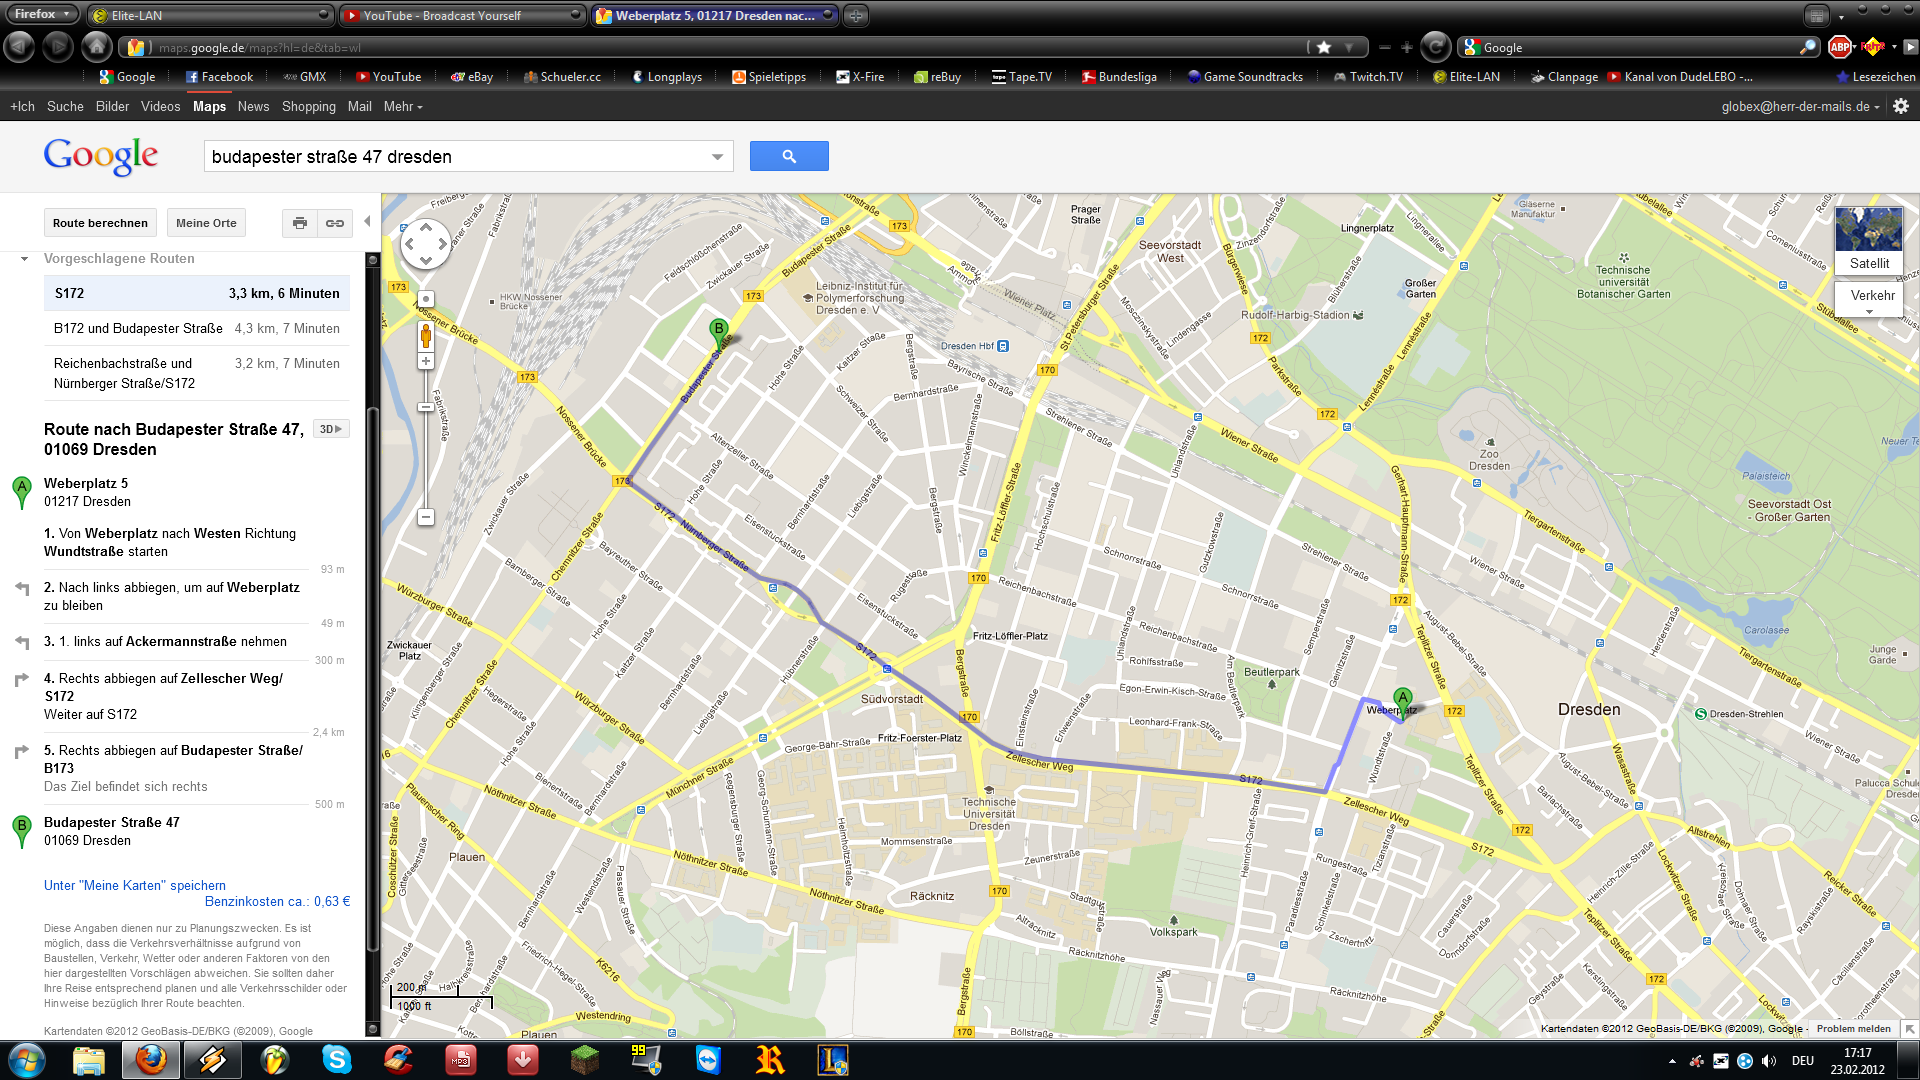Click the Adblock Plus icon
This screenshot has height=1080, width=1920.
click(1839, 47)
